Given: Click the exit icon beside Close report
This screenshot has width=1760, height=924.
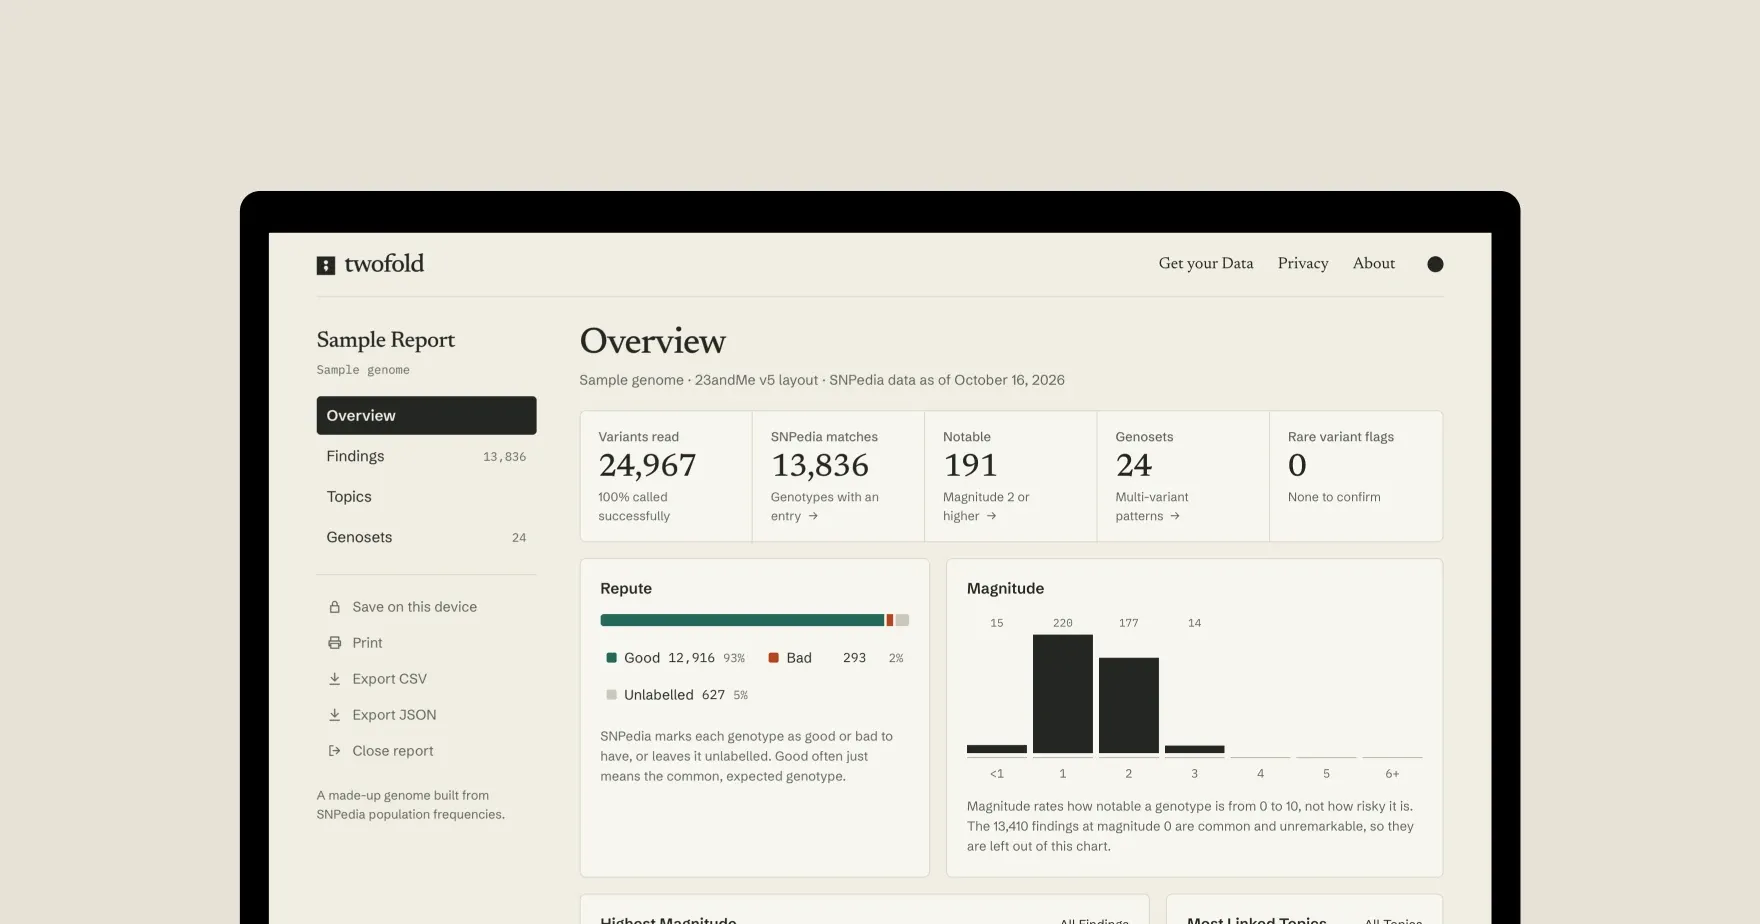Looking at the screenshot, I should pos(335,751).
